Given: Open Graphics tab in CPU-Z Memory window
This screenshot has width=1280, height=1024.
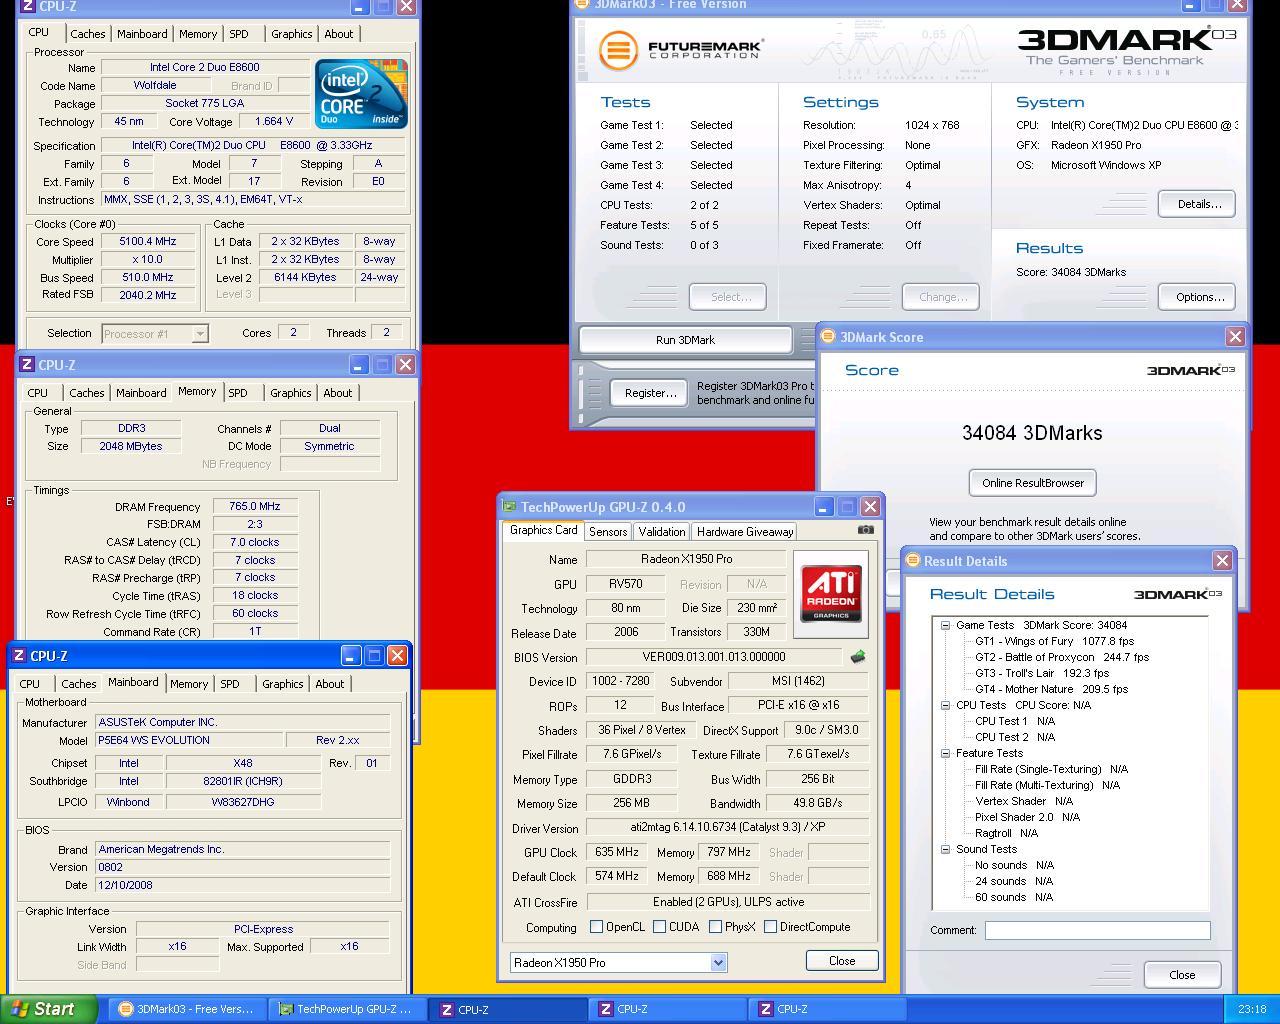Looking at the screenshot, I should tap(291, 393).
